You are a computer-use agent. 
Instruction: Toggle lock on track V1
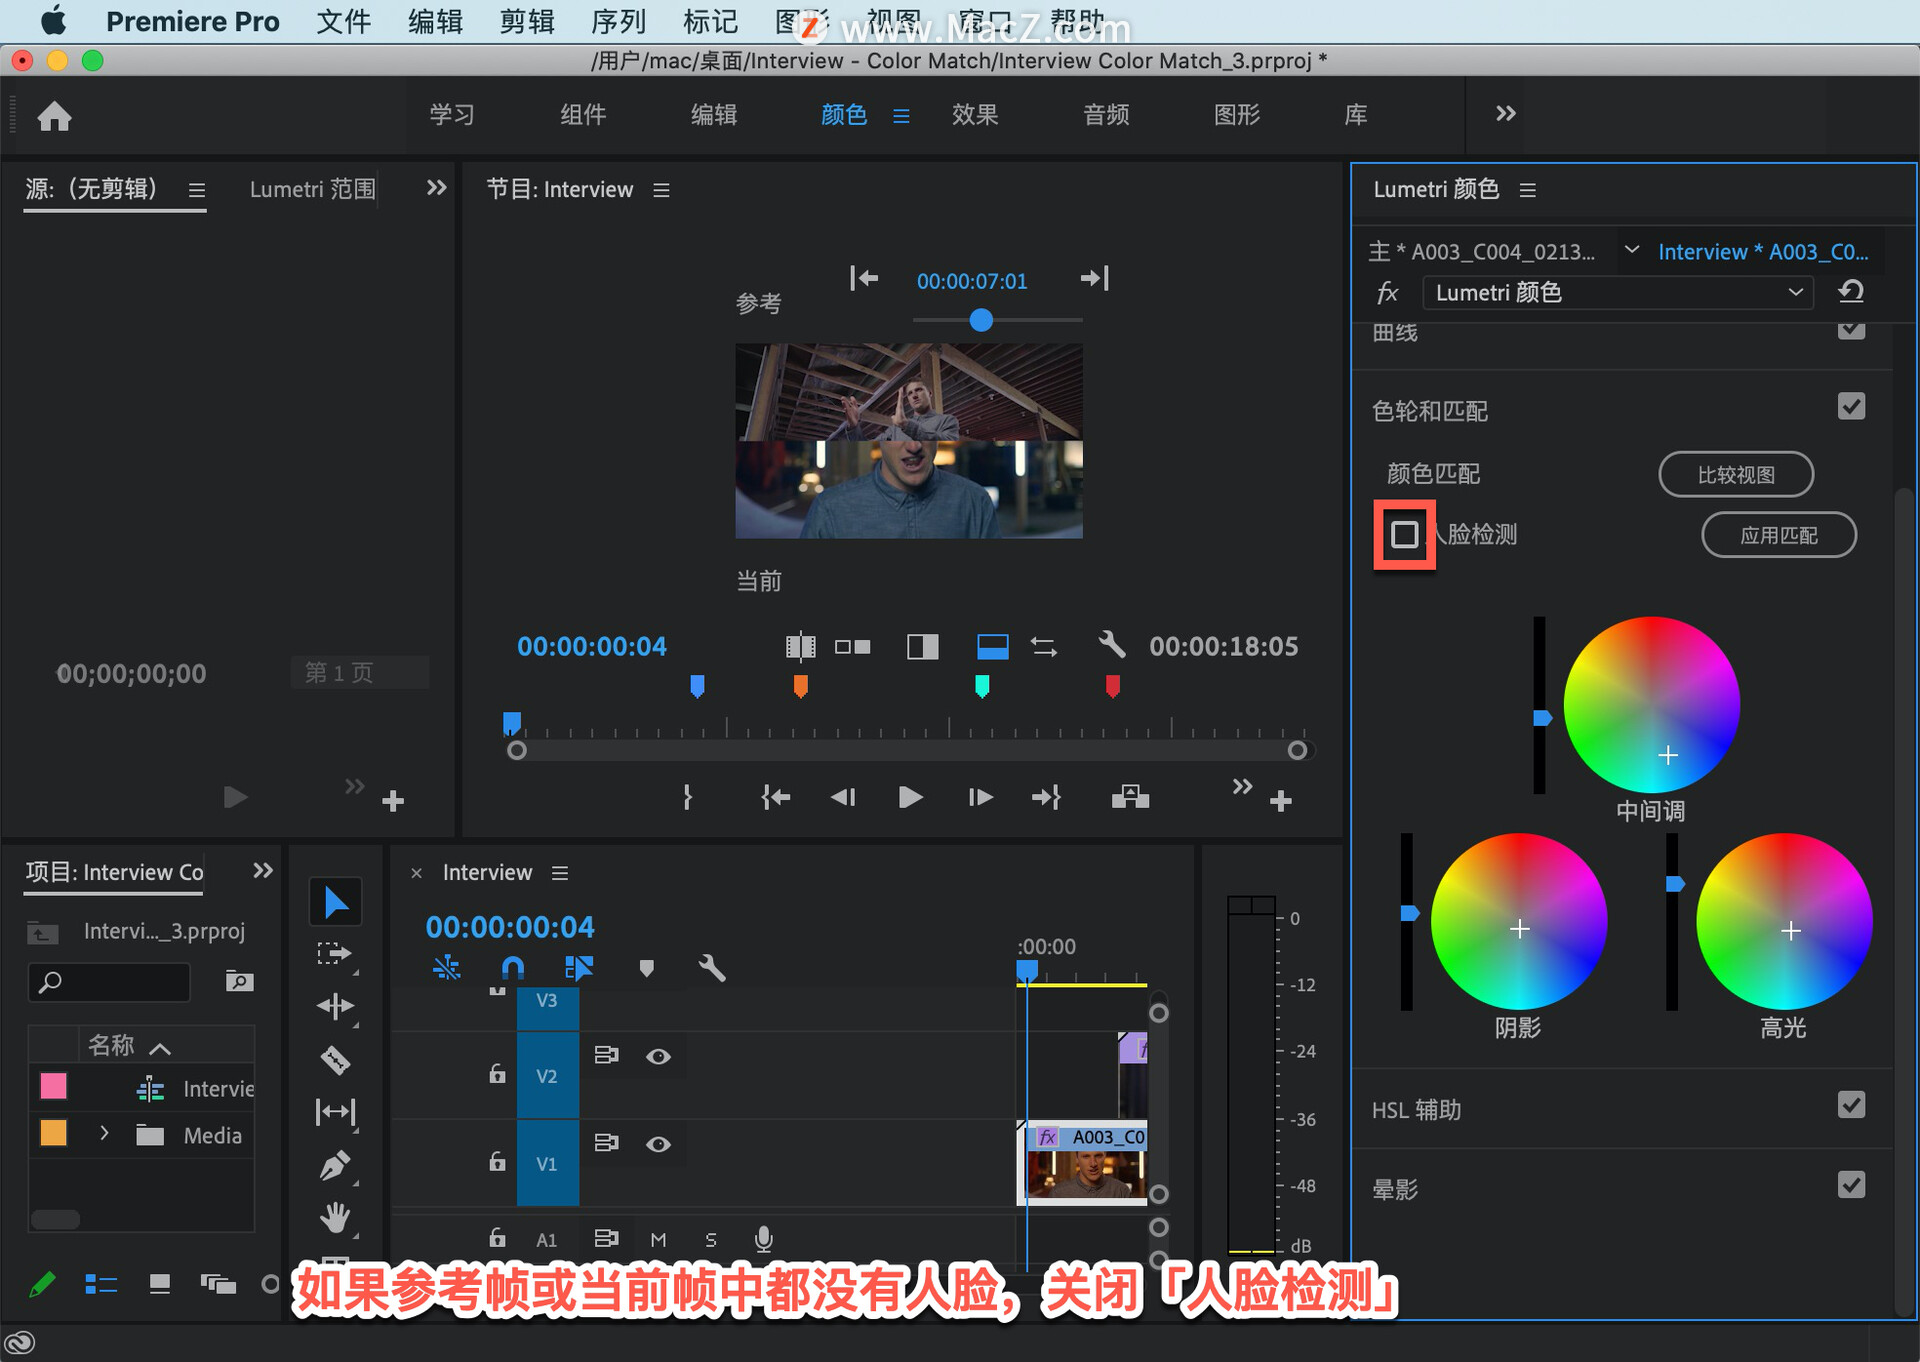[x=497, y=1161]
